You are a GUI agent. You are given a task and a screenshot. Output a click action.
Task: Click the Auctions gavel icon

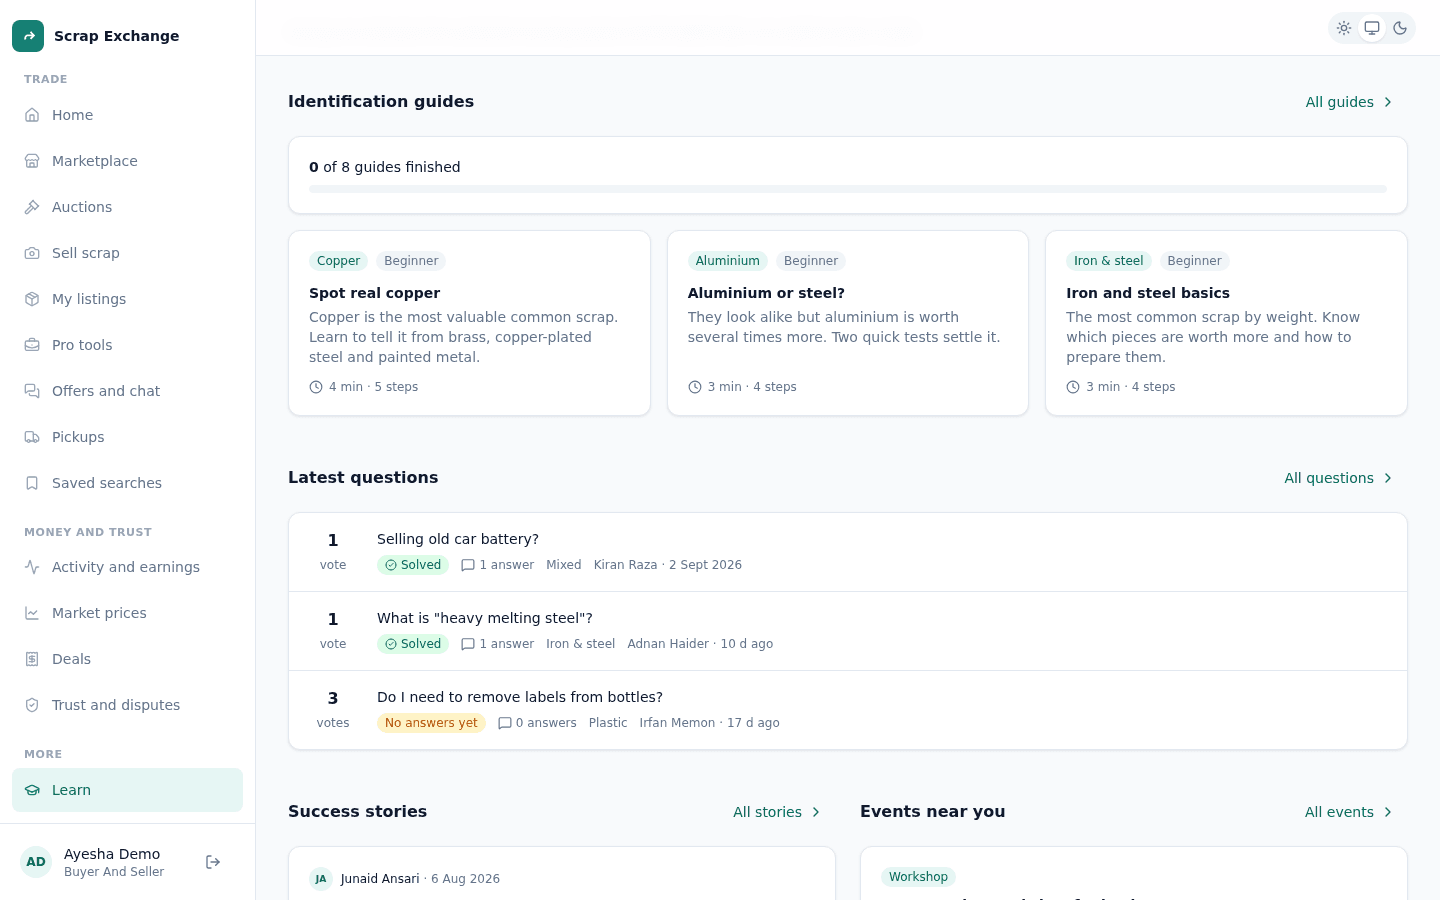tap(32, 207)
